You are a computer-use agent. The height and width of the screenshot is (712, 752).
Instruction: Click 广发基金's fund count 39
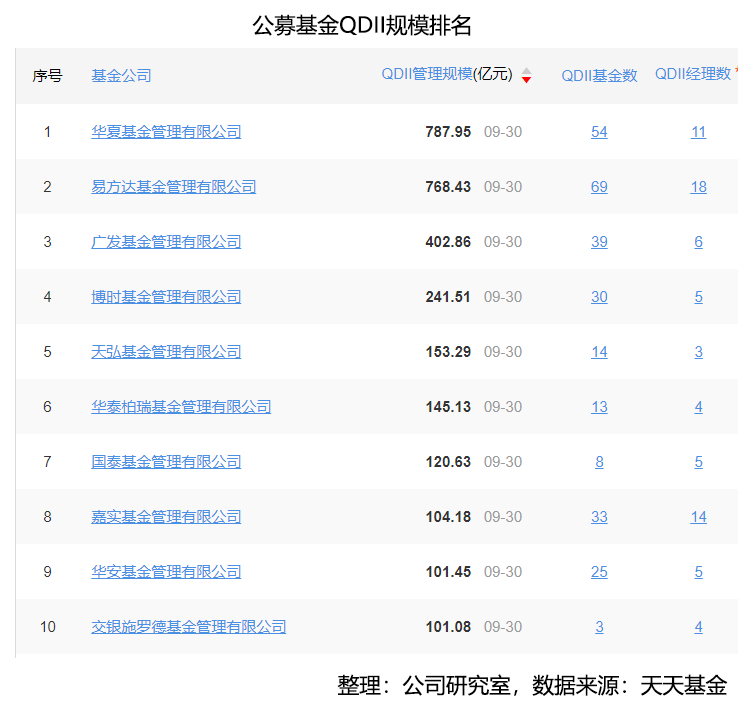click(599, 242)
